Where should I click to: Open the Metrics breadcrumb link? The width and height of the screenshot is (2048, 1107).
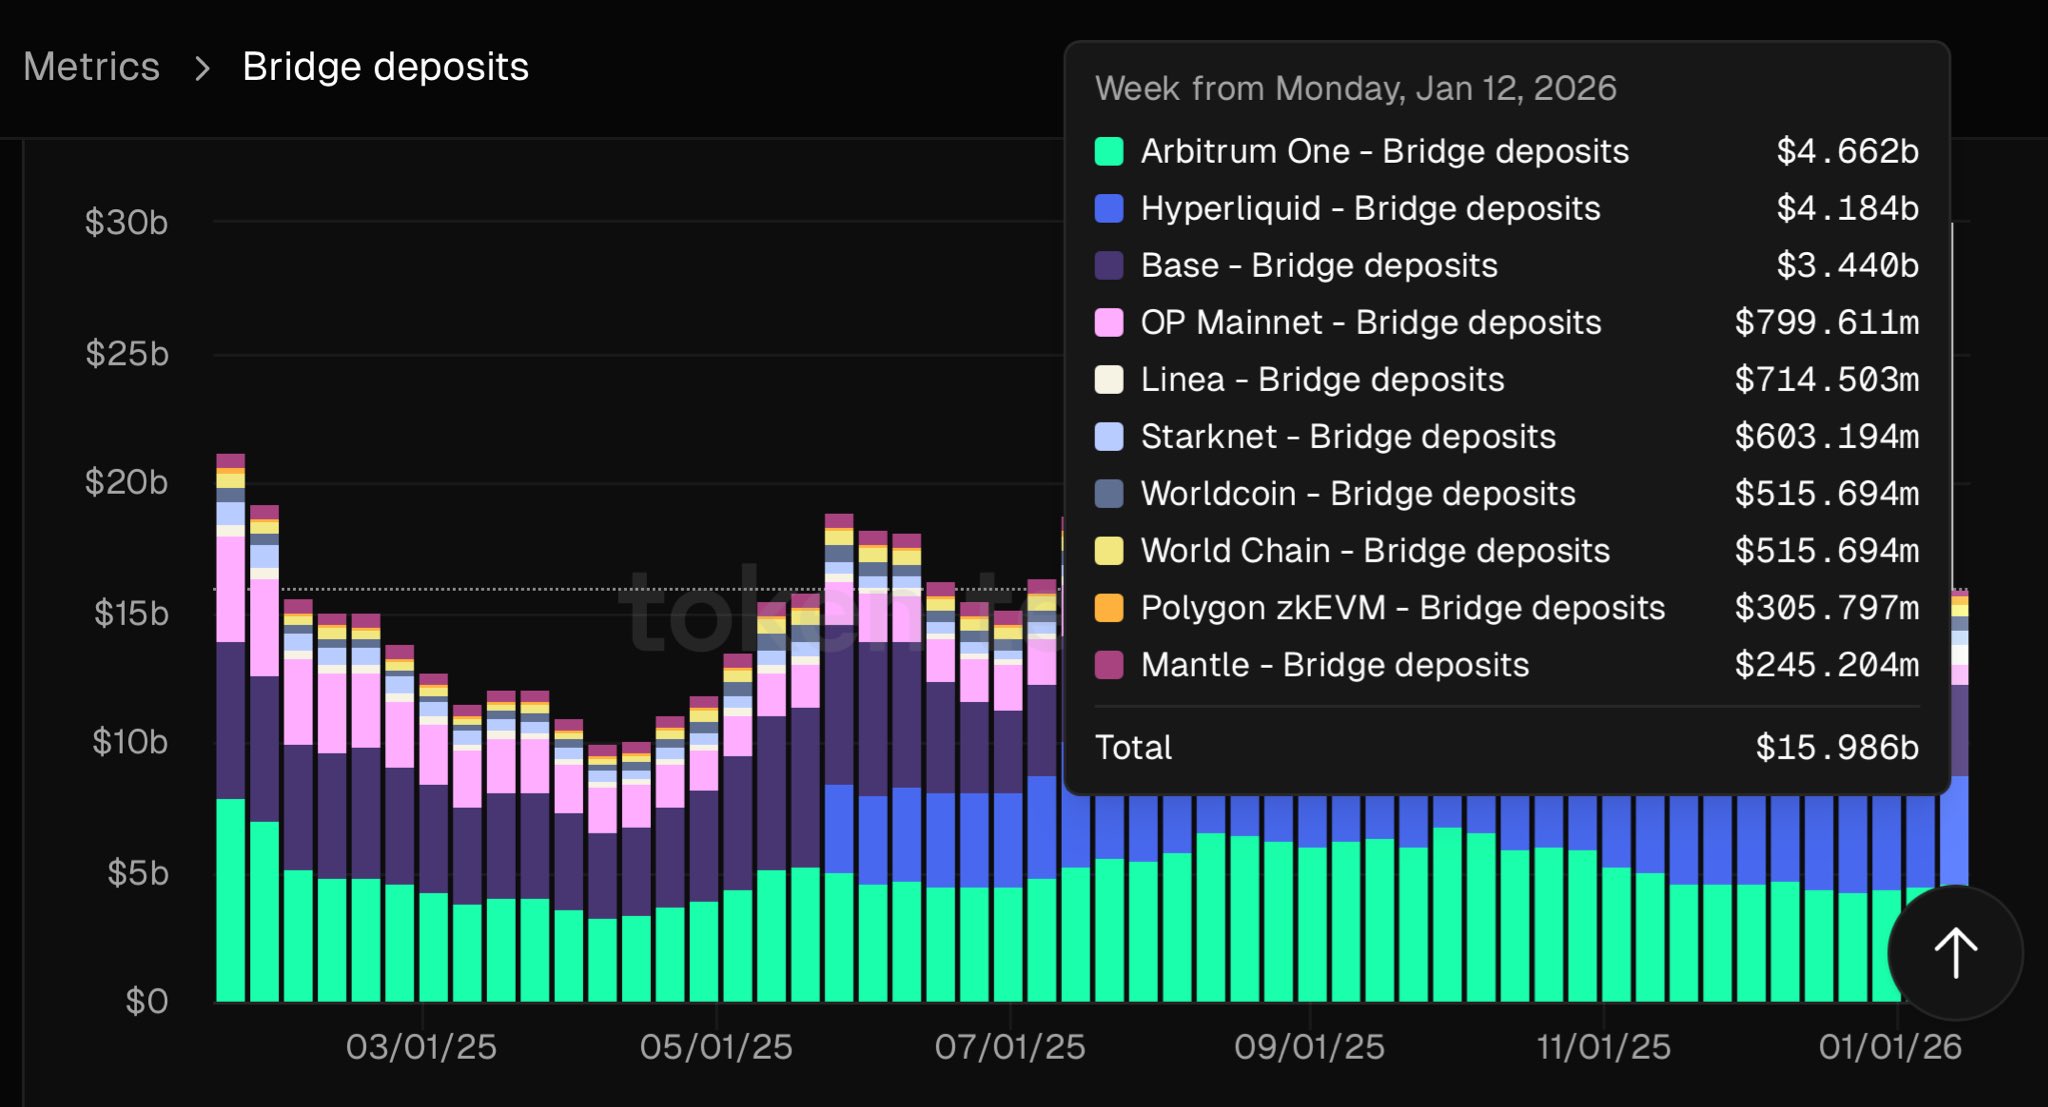(x=91, y=67)
